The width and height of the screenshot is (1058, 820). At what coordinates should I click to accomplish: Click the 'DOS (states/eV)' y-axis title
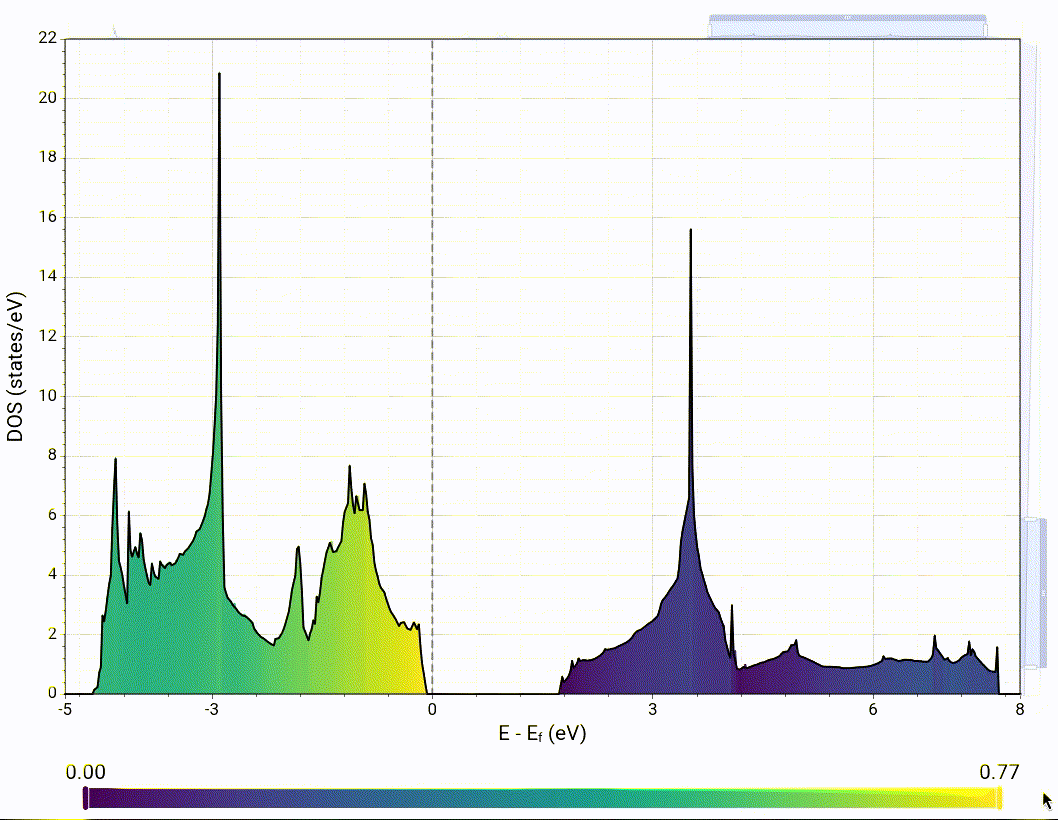point(17,369)
